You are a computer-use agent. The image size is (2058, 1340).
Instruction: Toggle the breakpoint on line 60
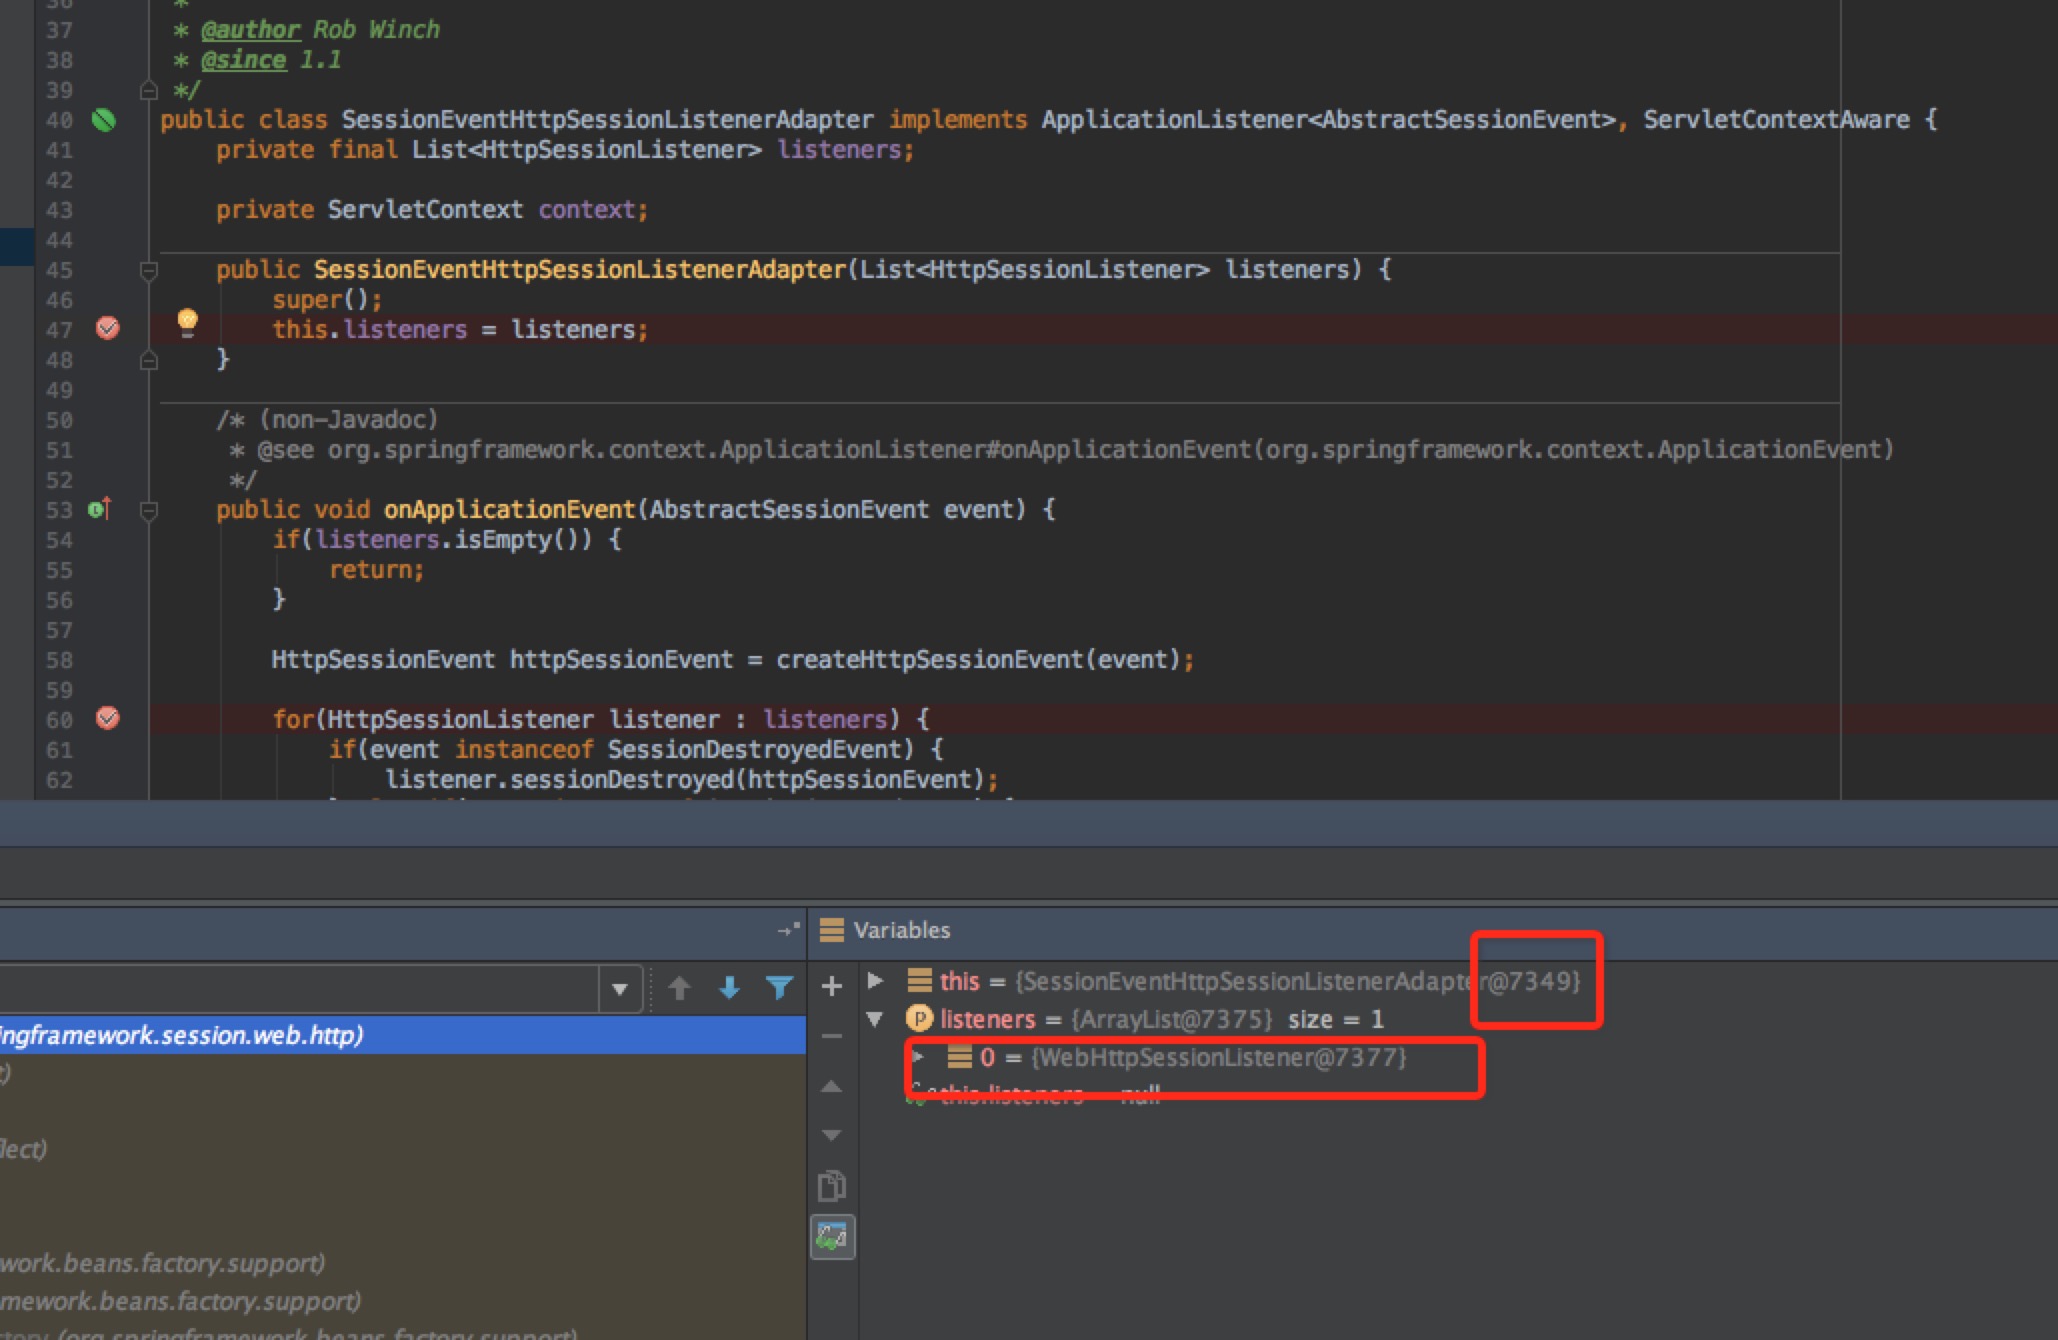click(107, 718)
